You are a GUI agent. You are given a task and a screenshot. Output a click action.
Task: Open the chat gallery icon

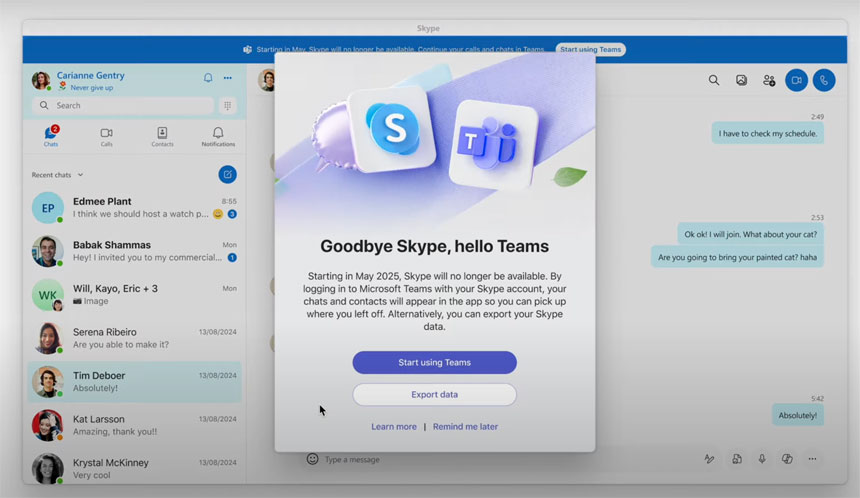741,80
